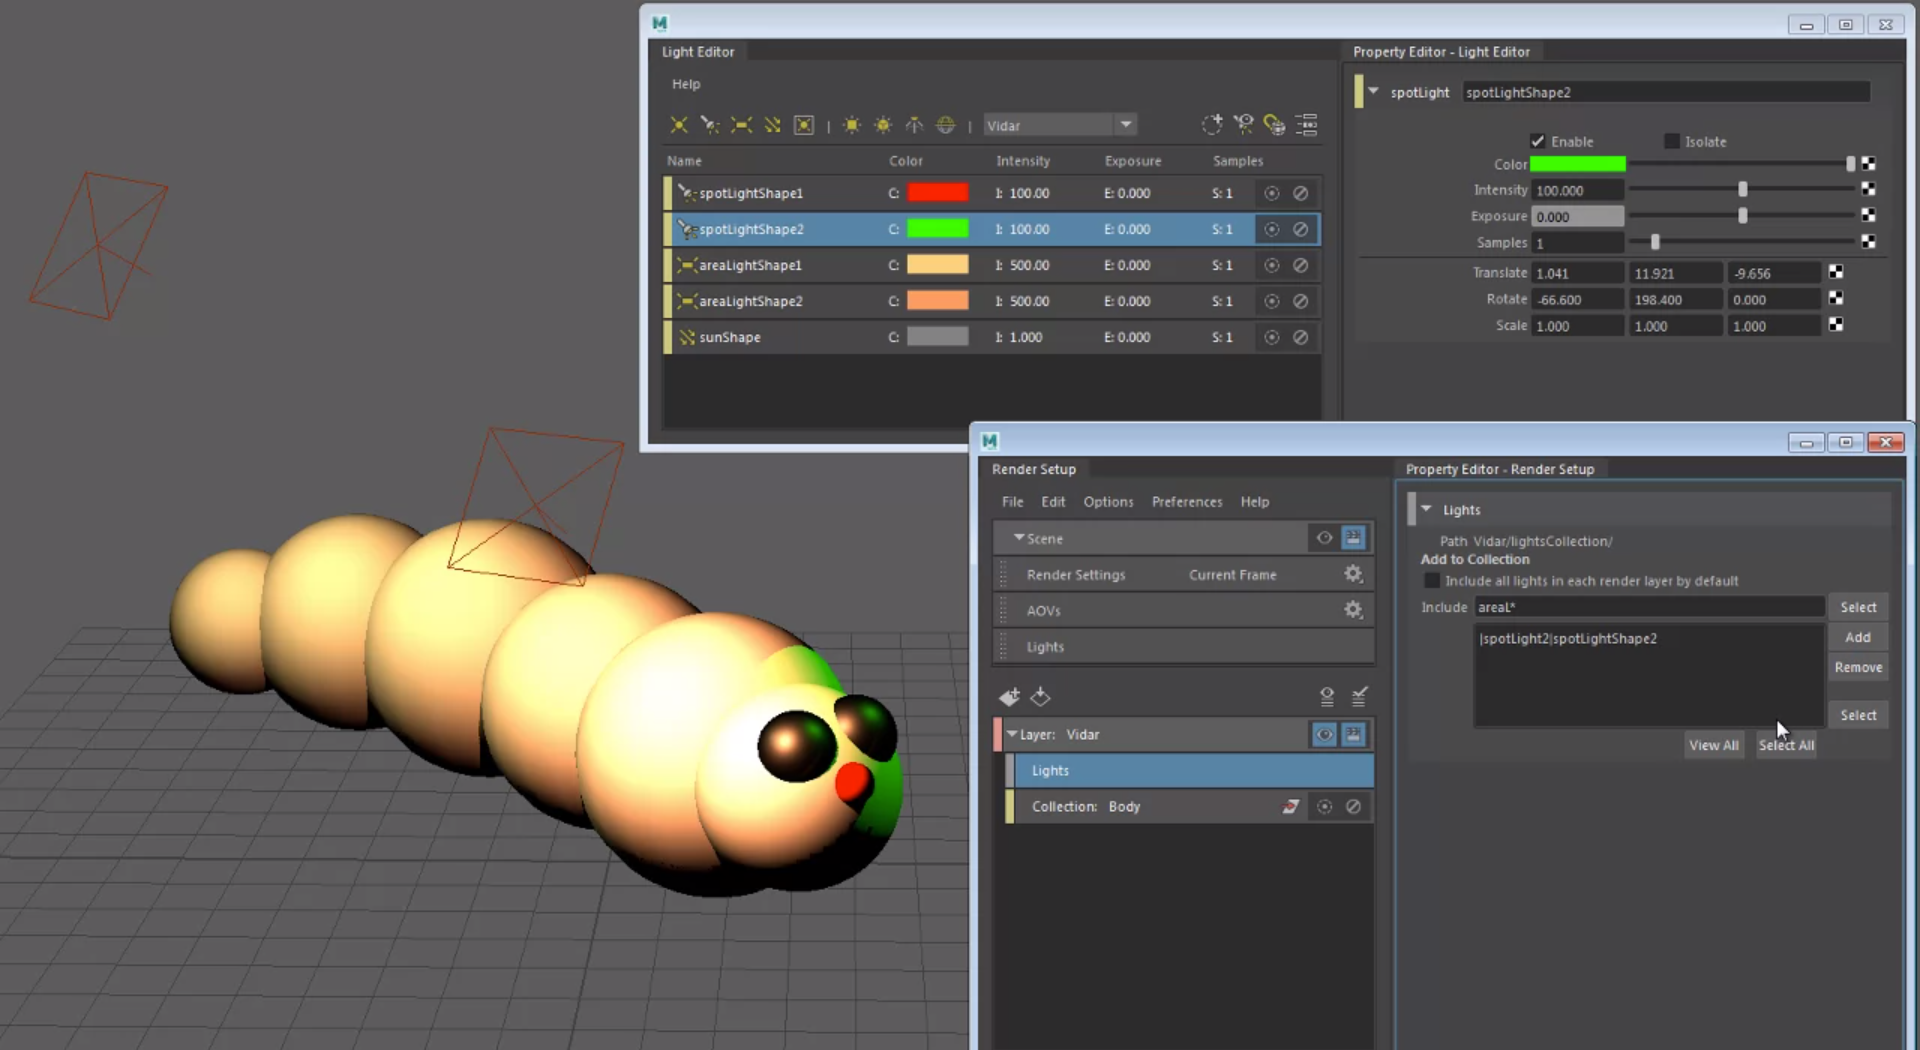
Task: Click the import render layer icon
Action: tap(1041, 697)
